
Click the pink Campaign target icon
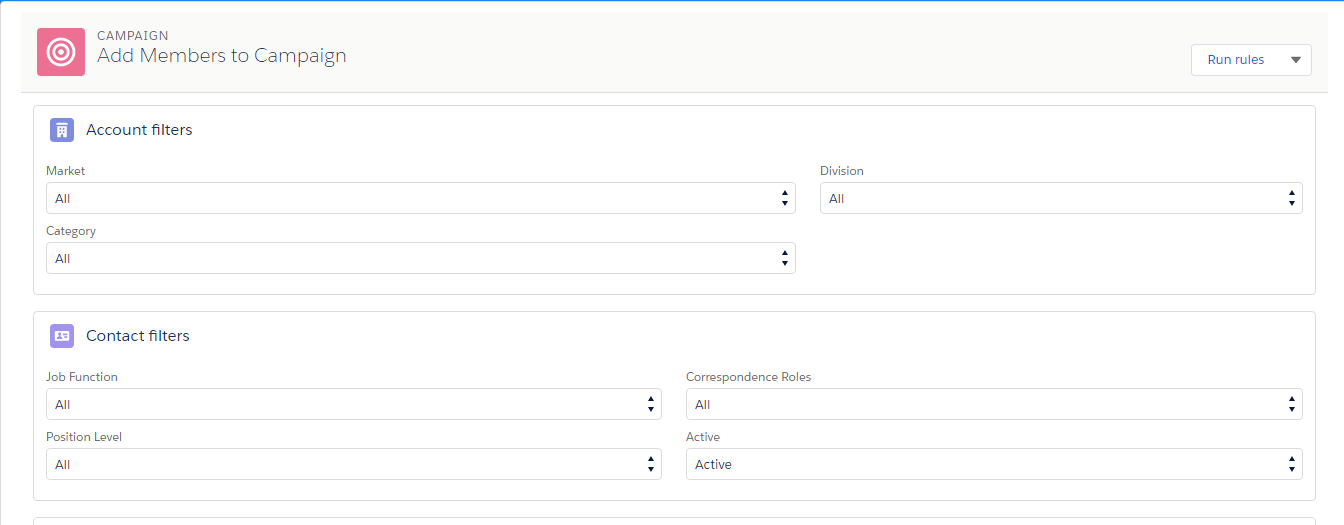(x=61, y=52)
